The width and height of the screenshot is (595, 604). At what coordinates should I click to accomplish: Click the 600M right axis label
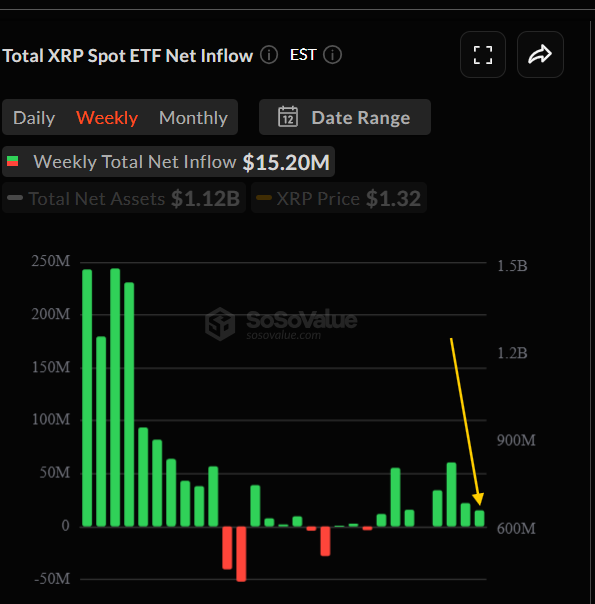pyautogui.click(x=516, y=528)
